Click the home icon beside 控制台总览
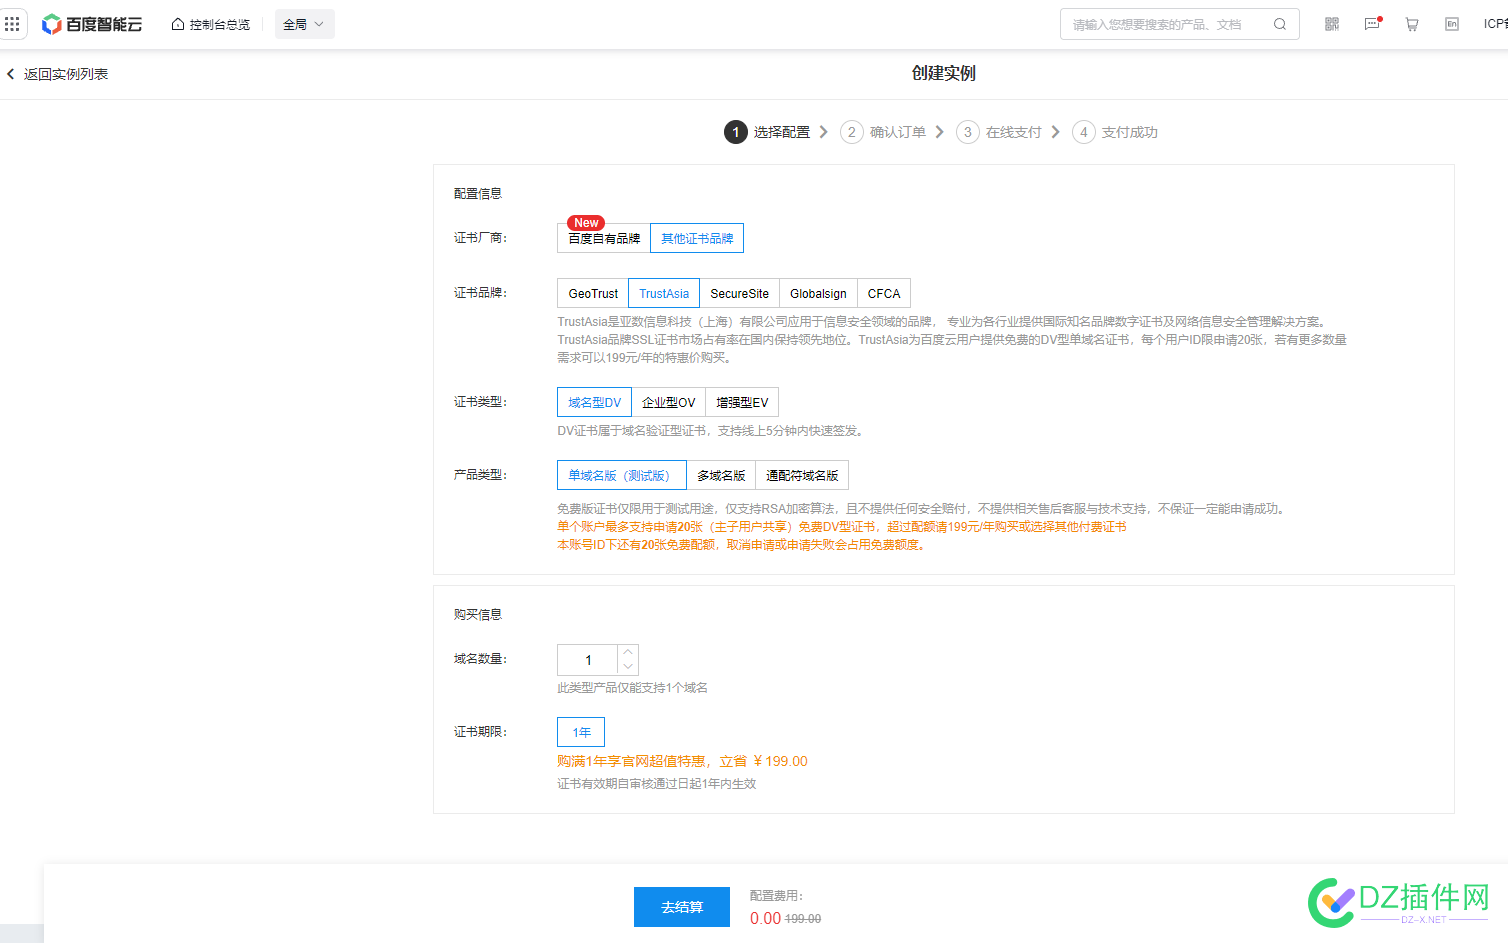The height and width of the screenshot is (943, 1508). [178, 24]
